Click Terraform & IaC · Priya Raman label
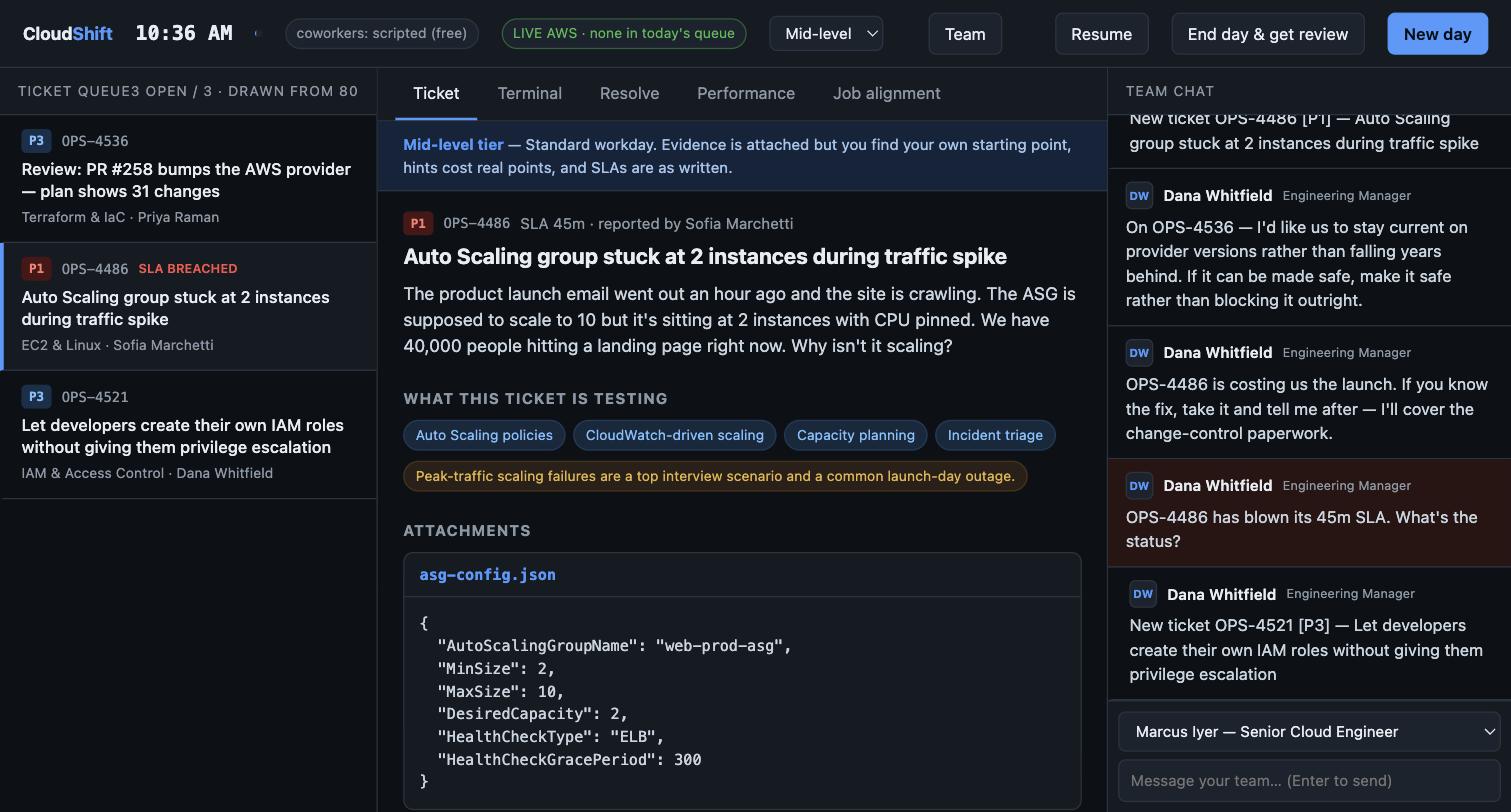This screenshot has width=1511, height=812. click(120, 217)
